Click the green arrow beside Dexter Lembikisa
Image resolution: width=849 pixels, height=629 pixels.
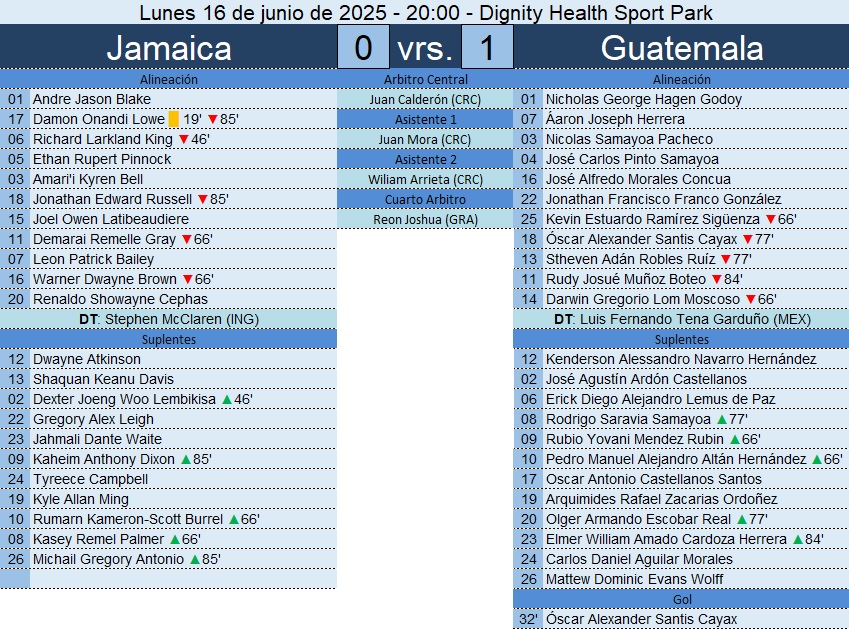pyautogui.click(x=226, y=400)
